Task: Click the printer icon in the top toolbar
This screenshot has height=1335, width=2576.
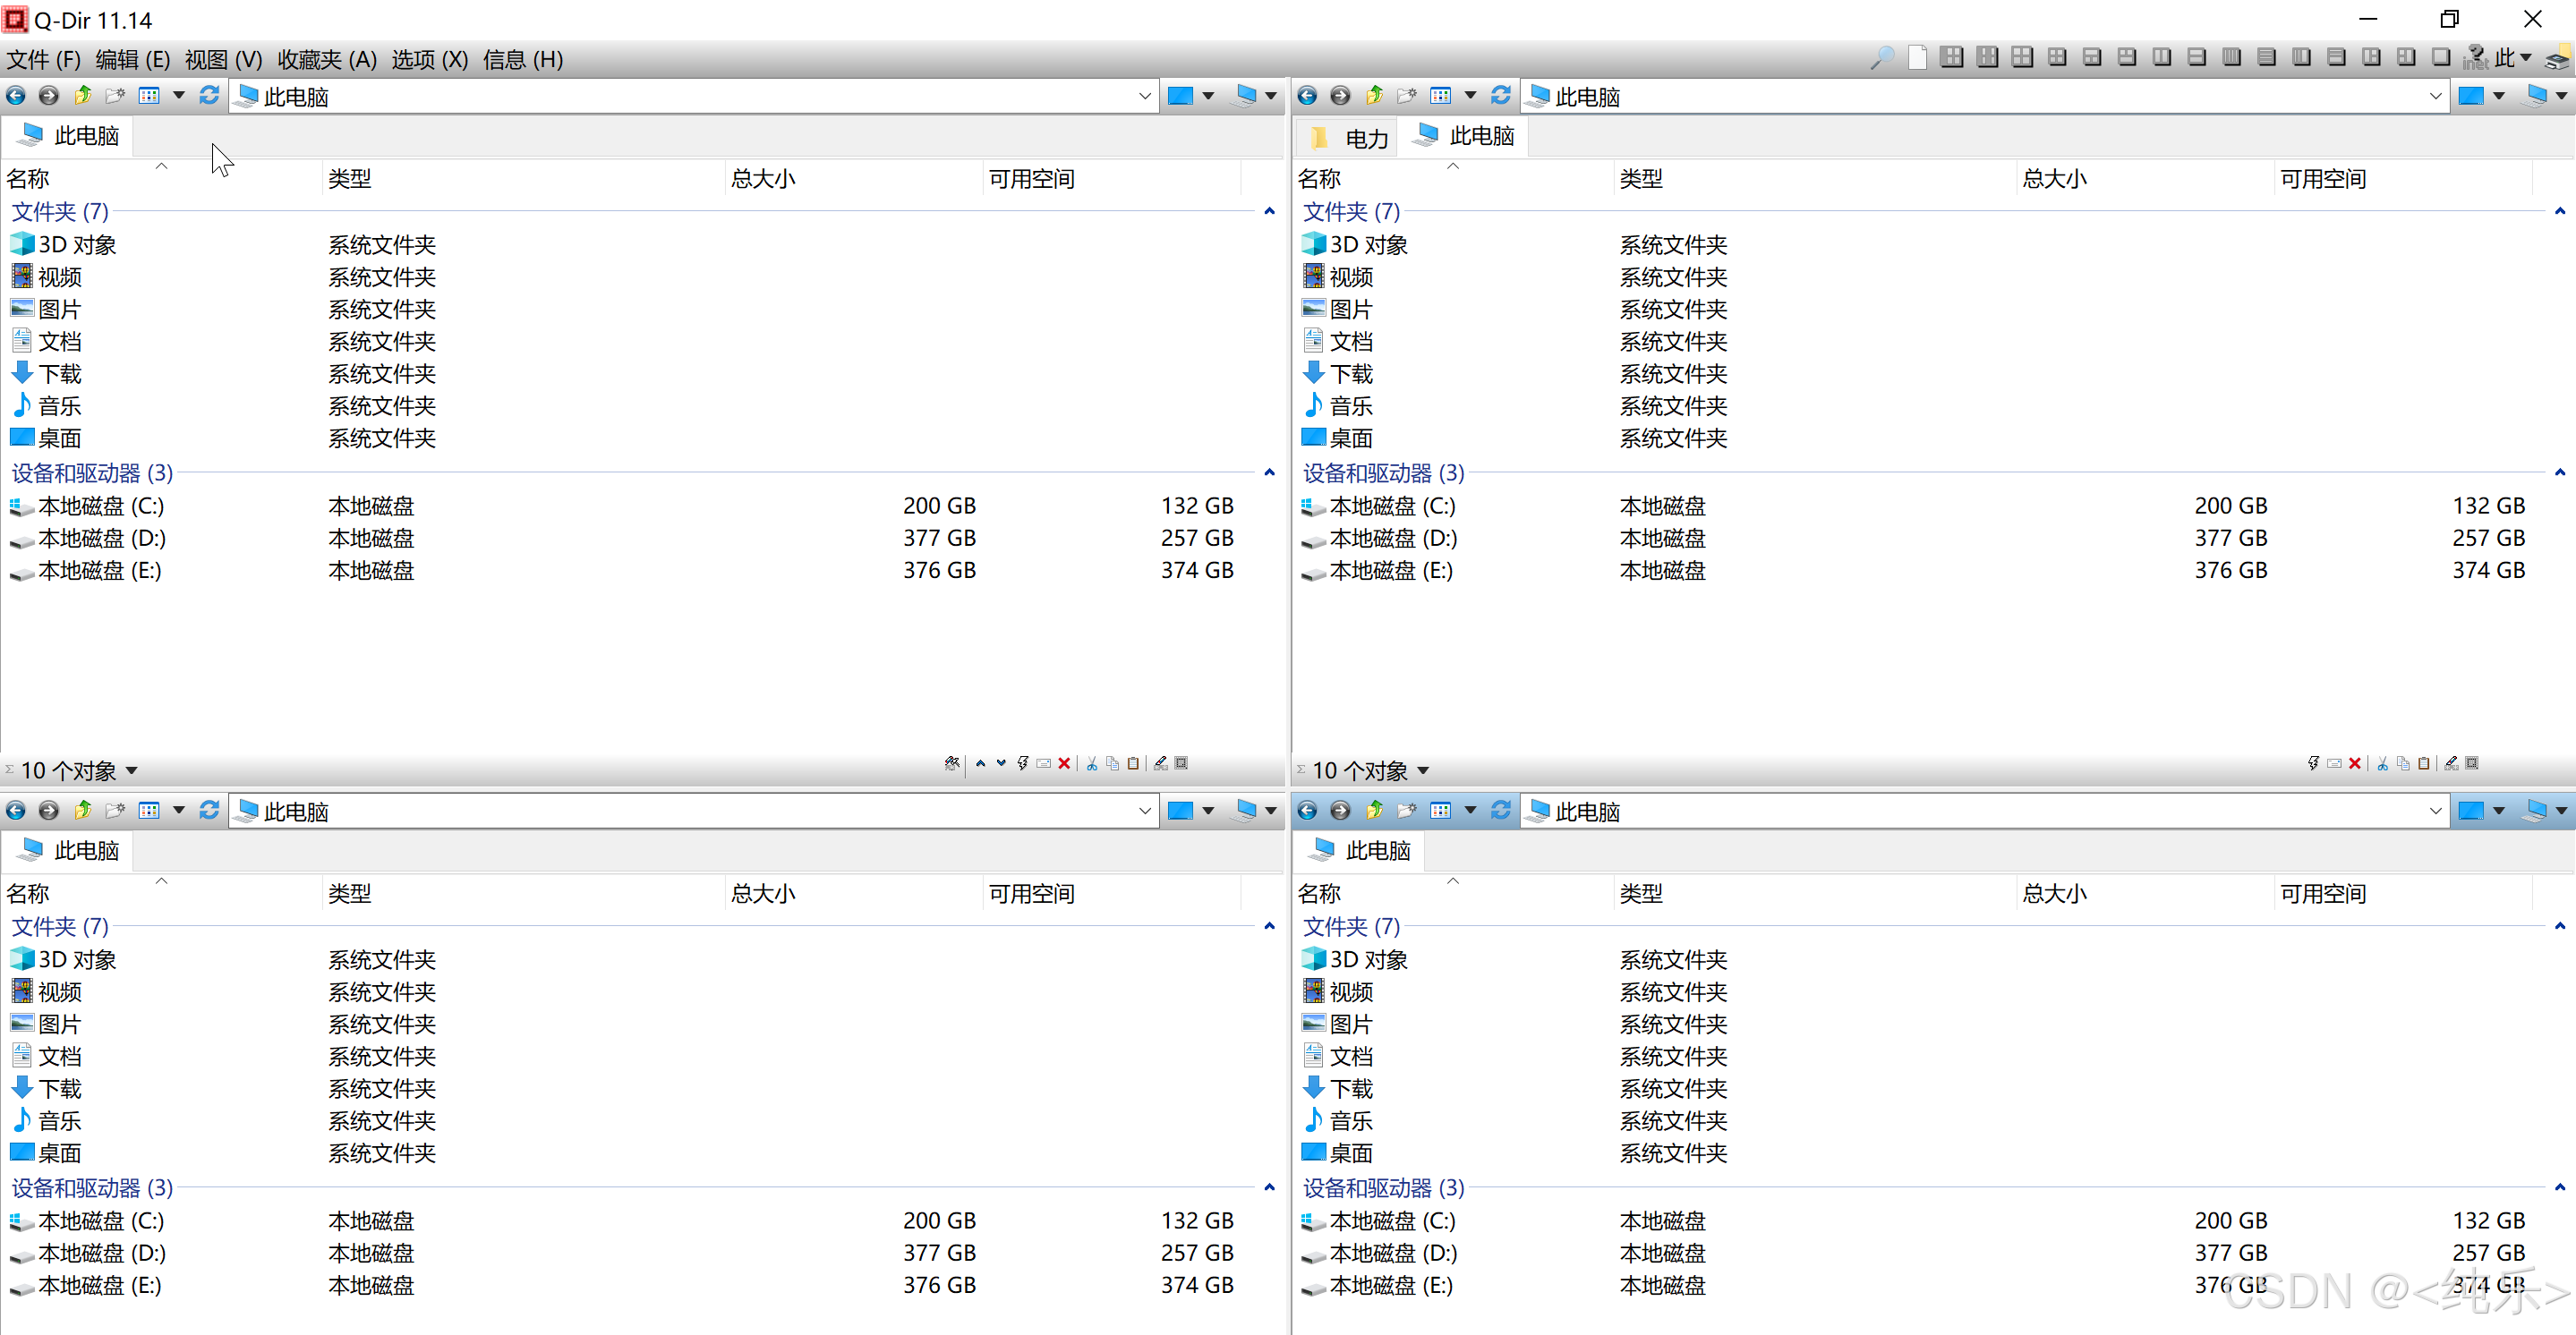Action: pyautogui.click(x=2556, y=60)
